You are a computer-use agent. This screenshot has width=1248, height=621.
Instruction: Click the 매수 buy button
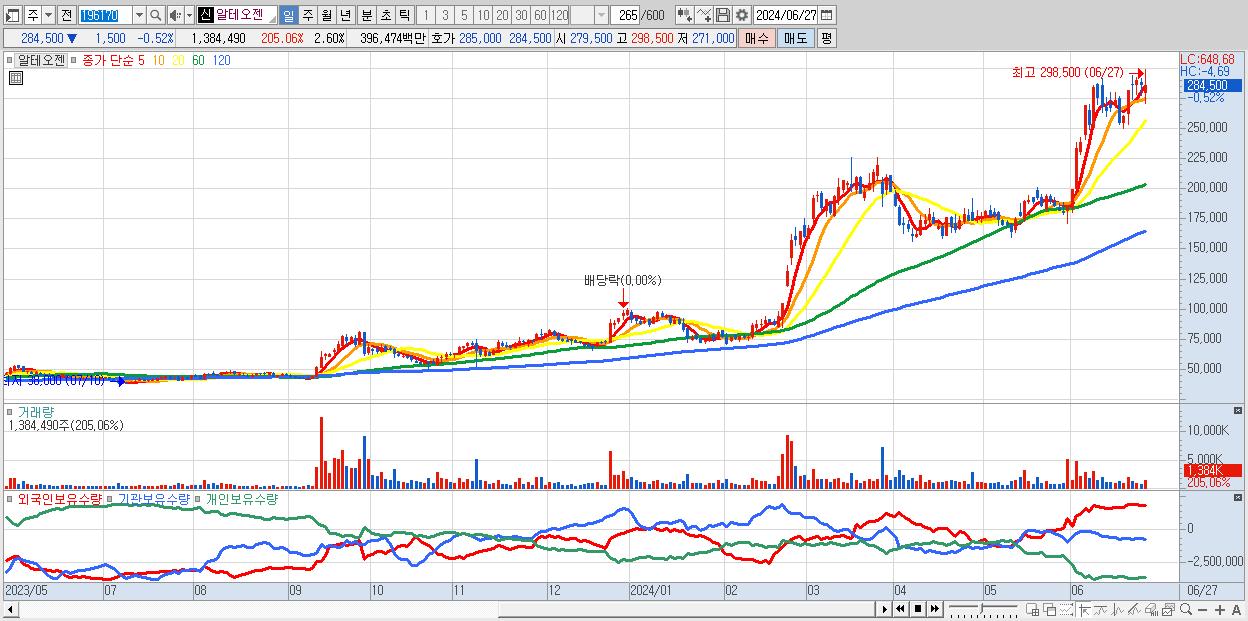click(x=756, y=38)
